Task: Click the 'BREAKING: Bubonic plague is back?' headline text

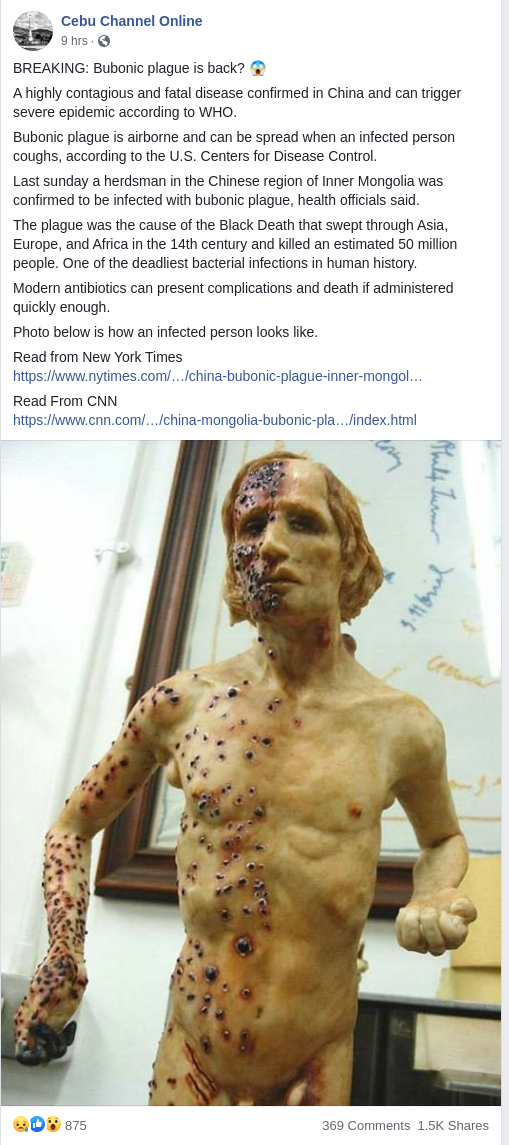Action: click(129, 69)
